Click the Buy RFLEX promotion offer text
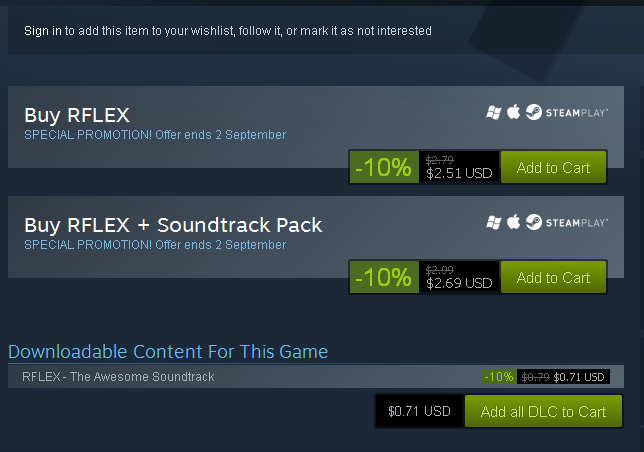Image resolution: width=644 pixels, height=452 pixels. (x=155, y=135)
